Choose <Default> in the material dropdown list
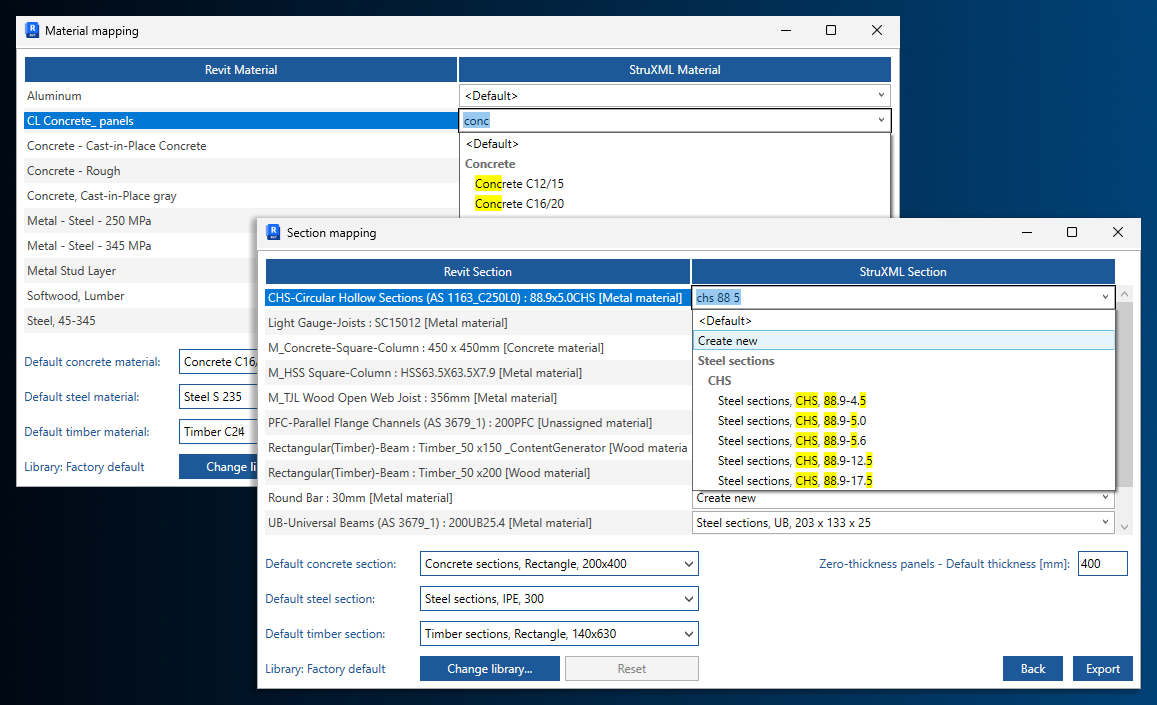Screen dimensions: 1157x705 coord(492,144)
